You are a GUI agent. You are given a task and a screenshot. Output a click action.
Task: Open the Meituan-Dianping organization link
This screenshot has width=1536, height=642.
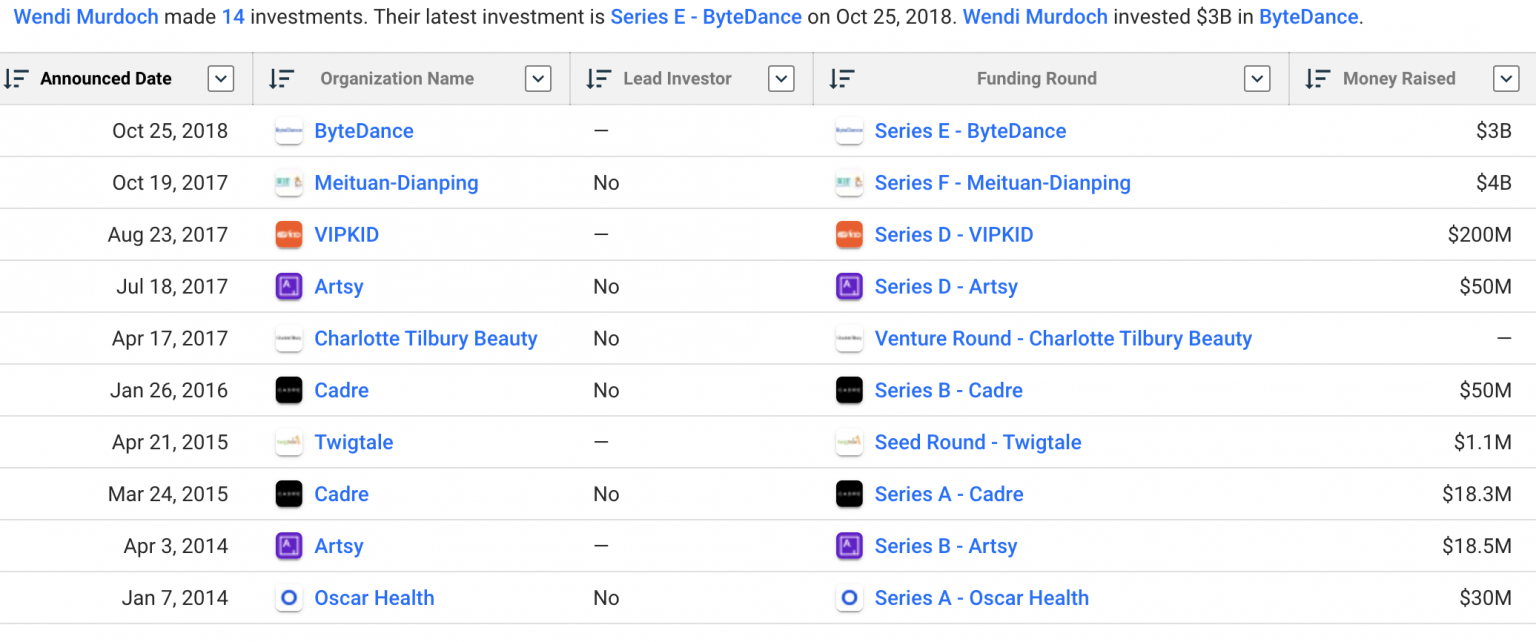coord(396,183)
